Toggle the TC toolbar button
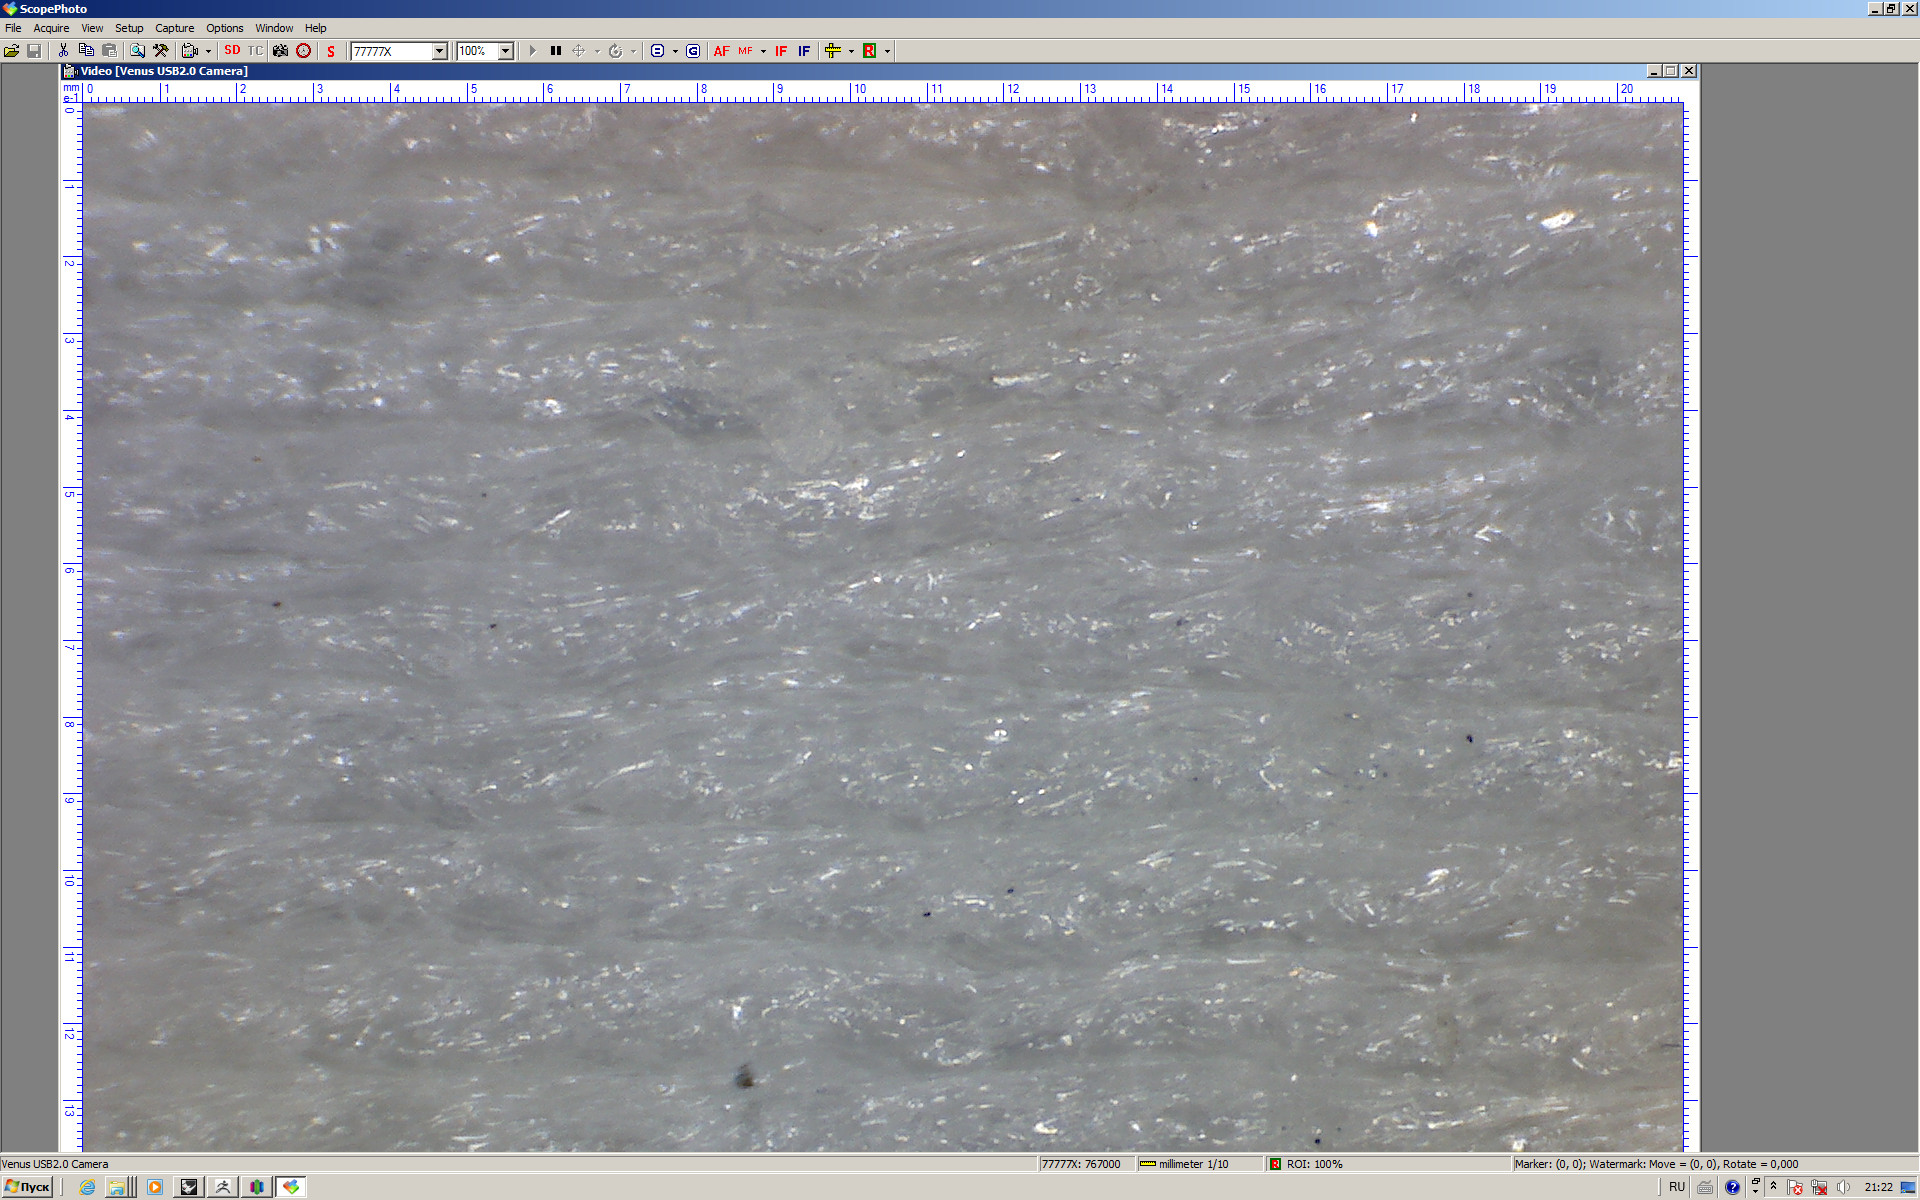1920x1200 pixels. point(255,51)
